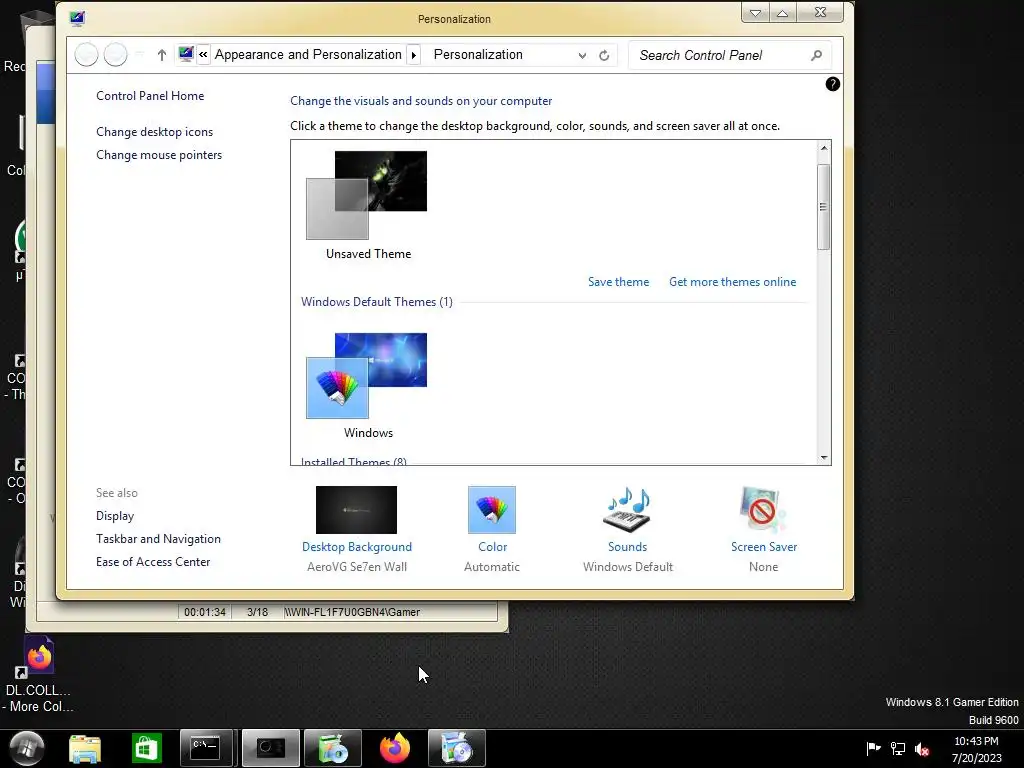1024x768 pixels.
Task: Click the Personalization window title icon
Action: (77, 18)
